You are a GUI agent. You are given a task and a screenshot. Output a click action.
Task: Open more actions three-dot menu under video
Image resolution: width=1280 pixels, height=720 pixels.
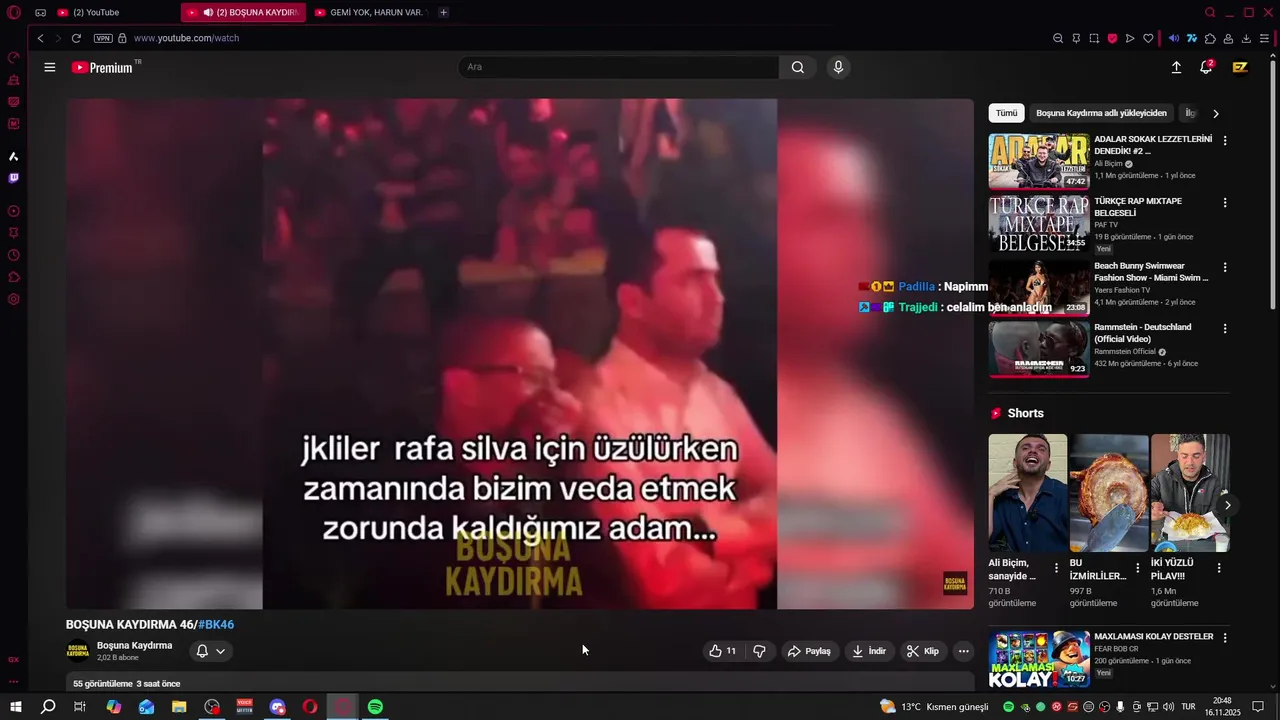[x=963, y=651]
